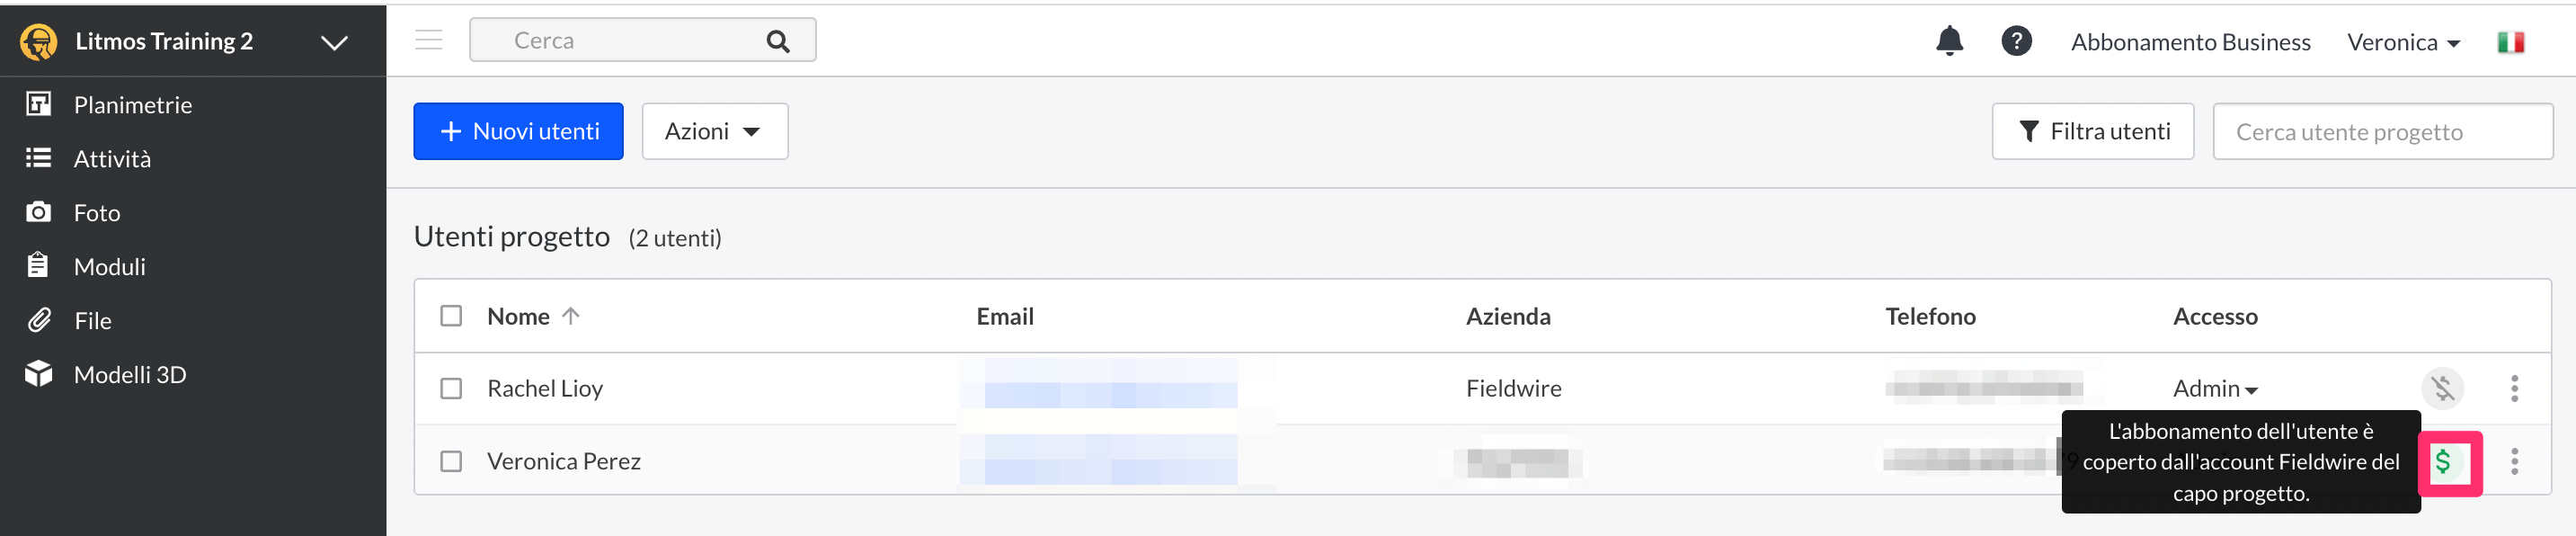Open the three-dot menu for Veronica Perez
The width and height of the screenshot is (2576, 536).
tap(2514, 462)
